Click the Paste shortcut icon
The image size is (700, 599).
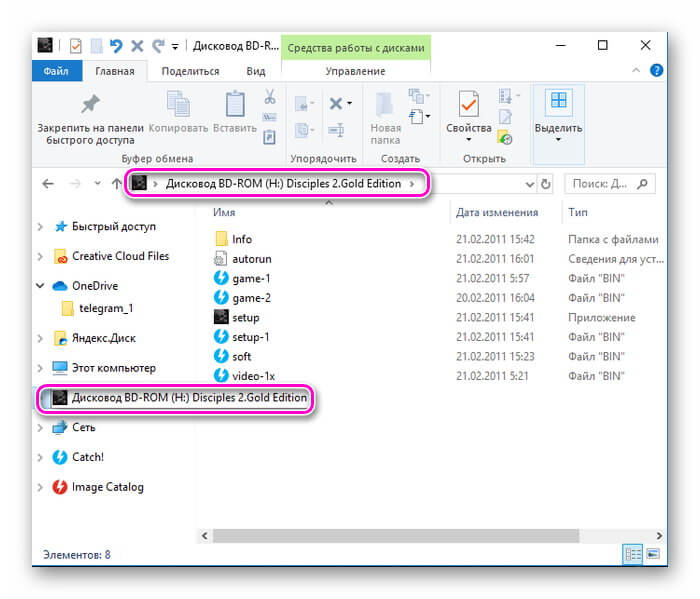269,137
